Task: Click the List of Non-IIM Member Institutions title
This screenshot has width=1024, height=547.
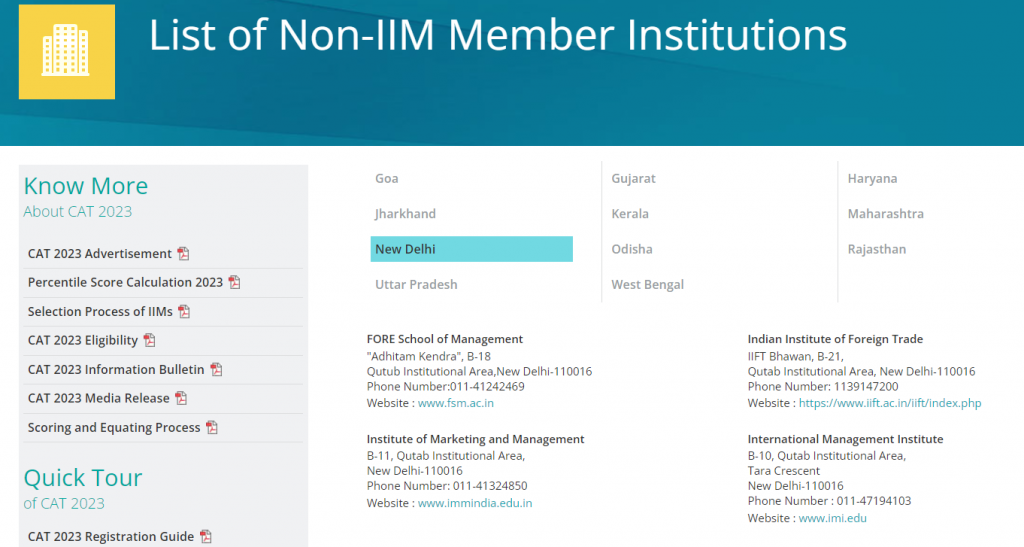Action: click(x=498, y=35)
